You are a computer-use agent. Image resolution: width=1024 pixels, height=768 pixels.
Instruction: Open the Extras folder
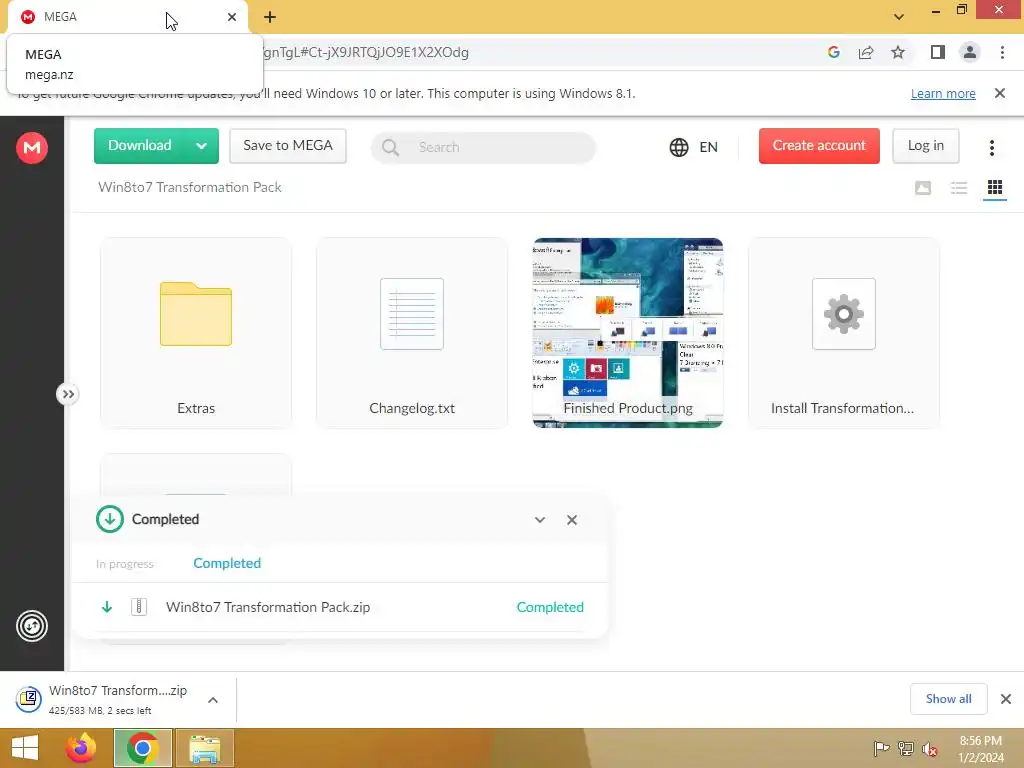196,333
